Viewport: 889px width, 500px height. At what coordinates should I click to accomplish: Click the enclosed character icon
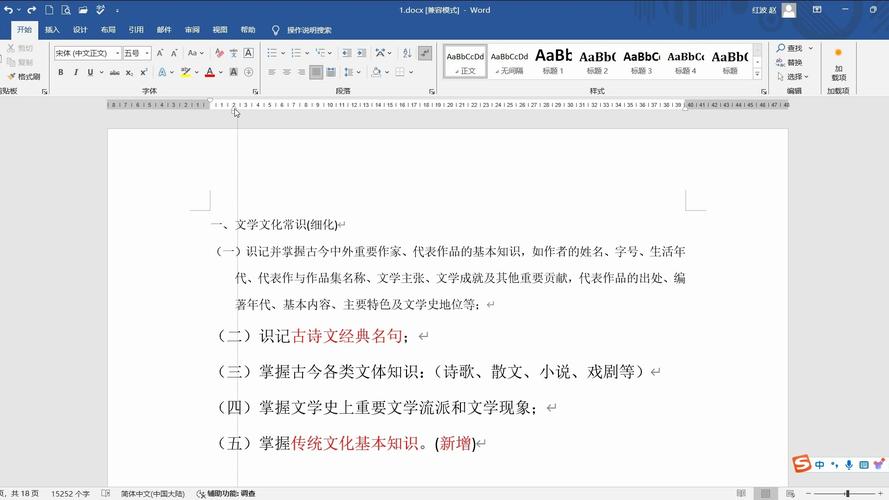point(248,73)
